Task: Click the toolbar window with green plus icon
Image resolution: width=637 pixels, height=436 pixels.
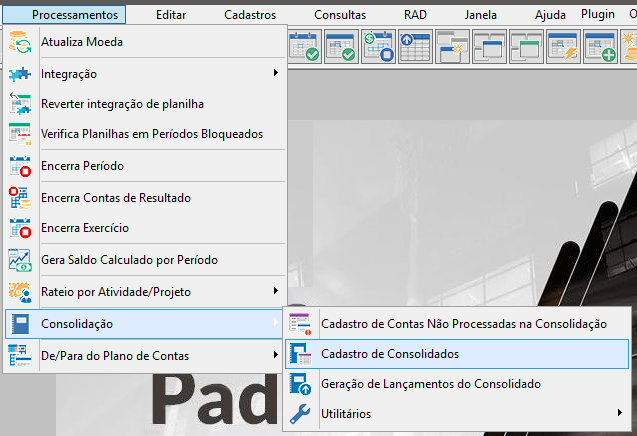Action: coord(600,46)
